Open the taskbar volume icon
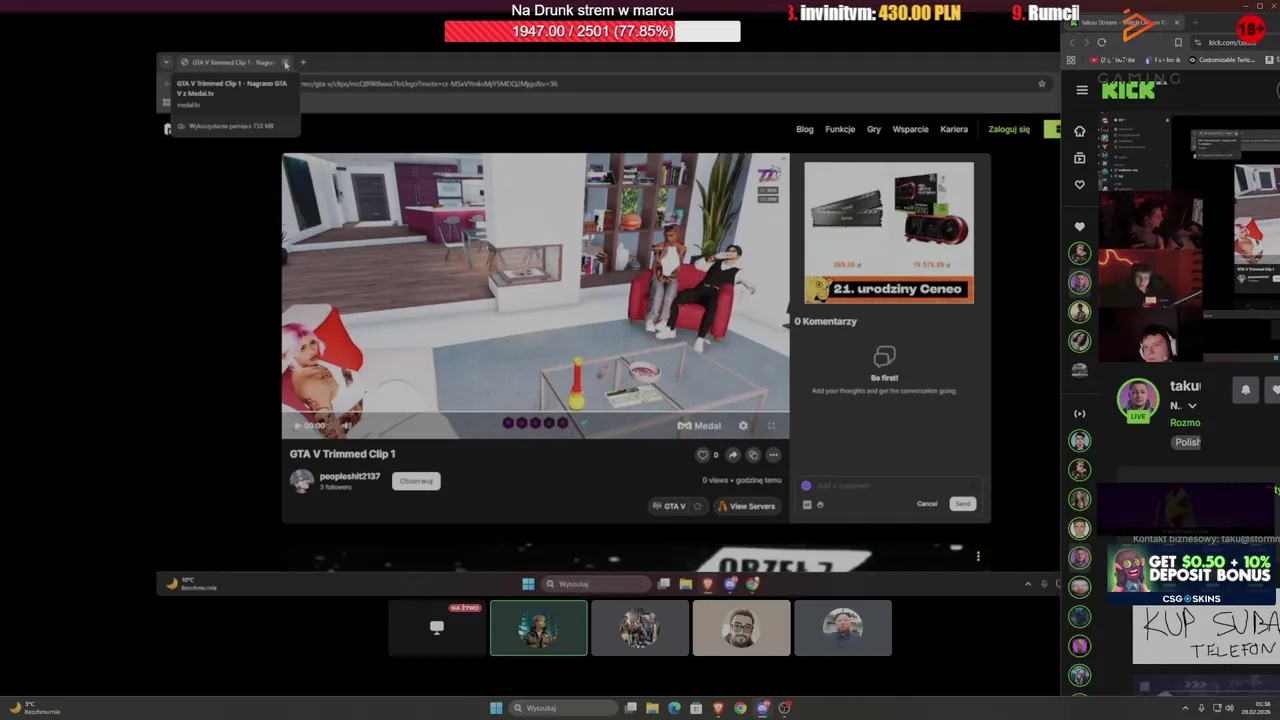The height and width of the screenshot is (720, 1280). point(1229,708)
